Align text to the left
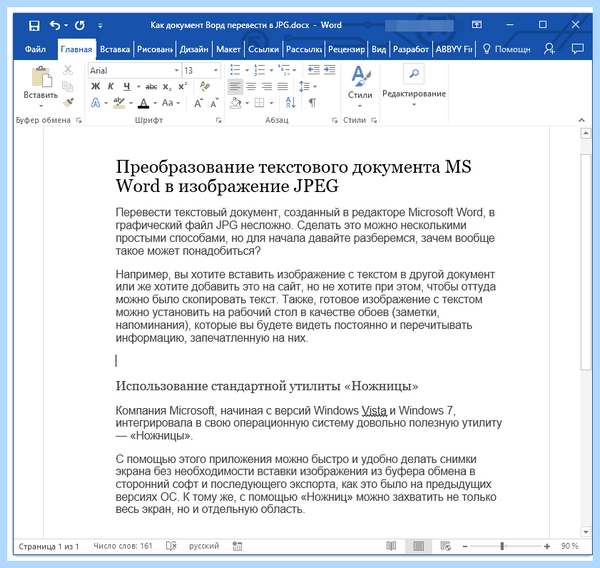Screen dimensions: 600x568 point(235,87)
